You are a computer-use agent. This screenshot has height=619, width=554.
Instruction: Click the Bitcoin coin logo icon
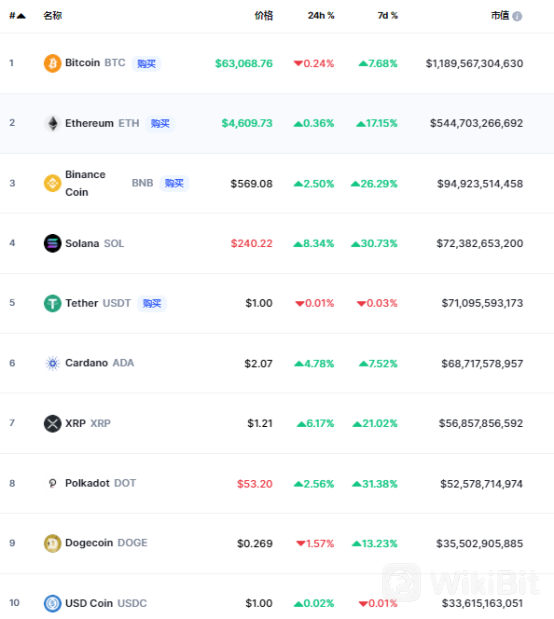[53, 63]
